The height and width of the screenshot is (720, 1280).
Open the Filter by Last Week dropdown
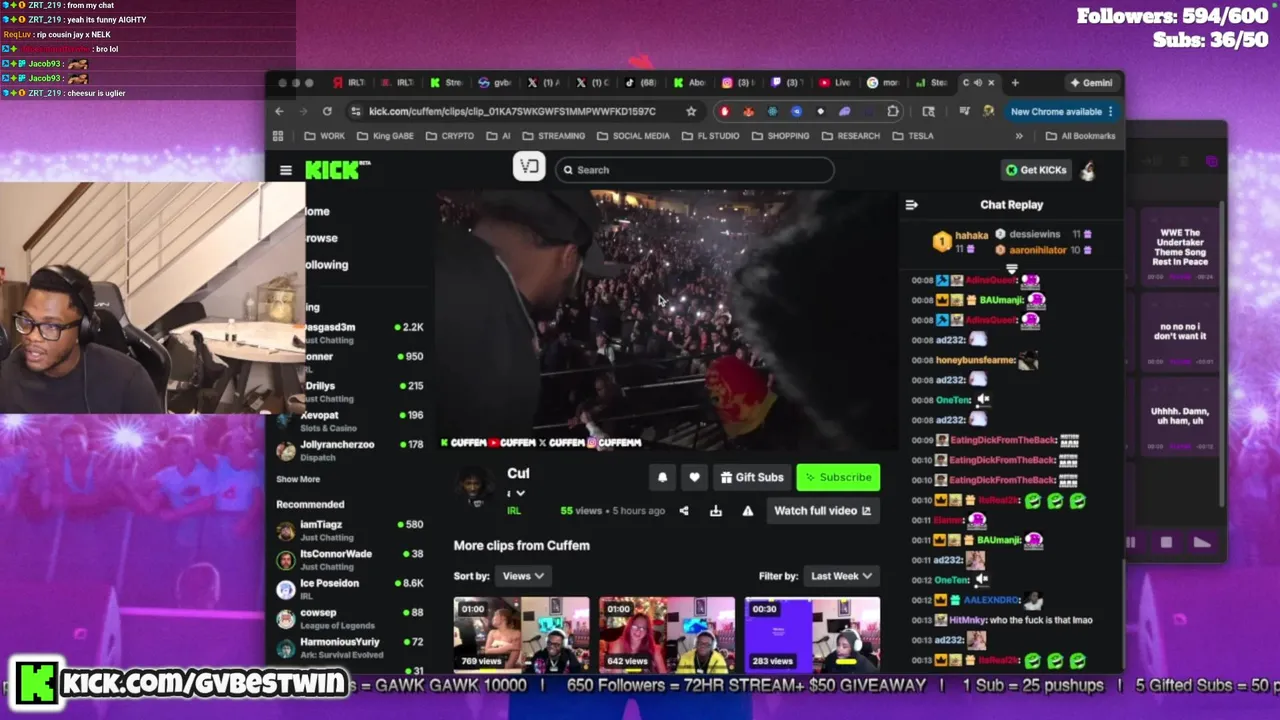(x=841, y=576)
